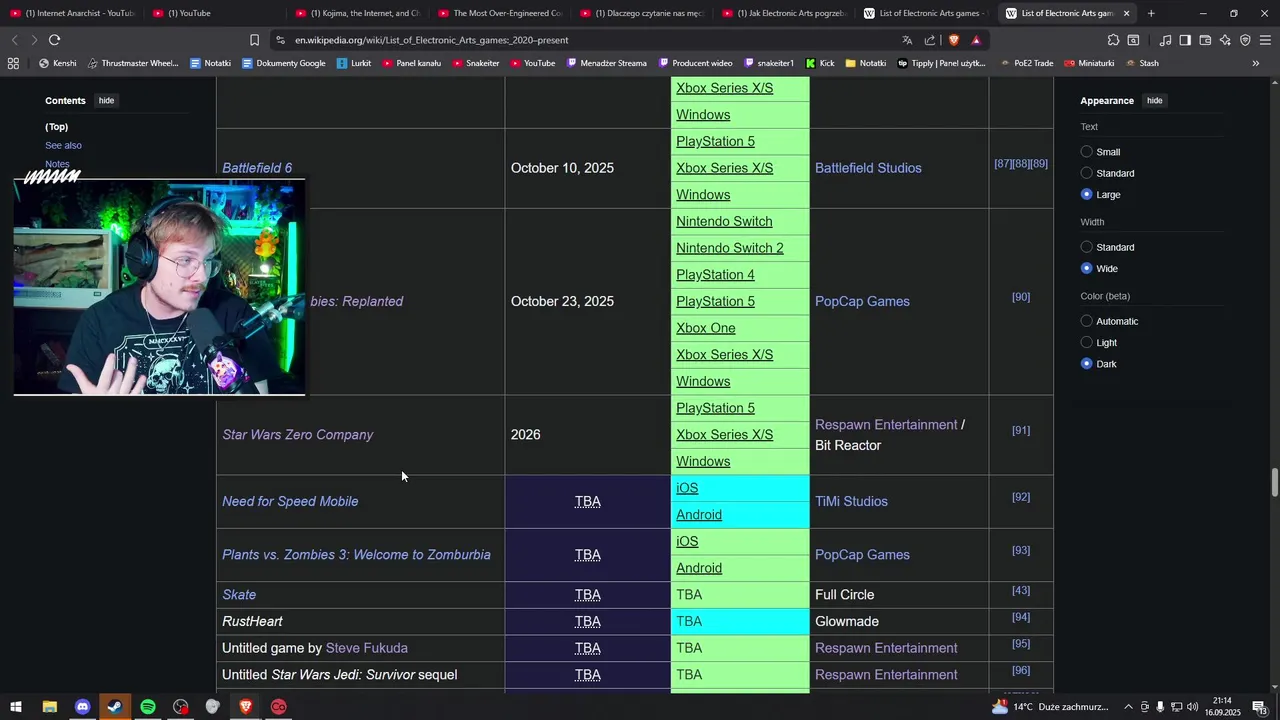Open the Steve Fukuda link
This screenshot has height=720, width=1280.
(x=367, y=648)
